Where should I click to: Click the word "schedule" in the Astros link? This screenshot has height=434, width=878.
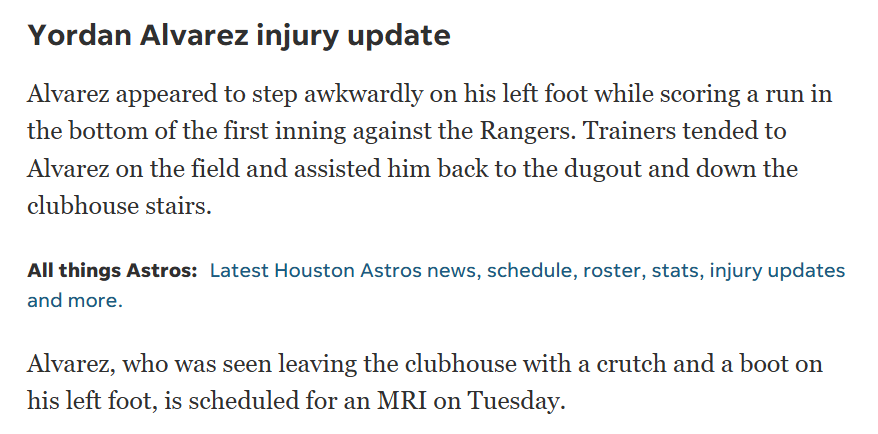click(530, 271)
